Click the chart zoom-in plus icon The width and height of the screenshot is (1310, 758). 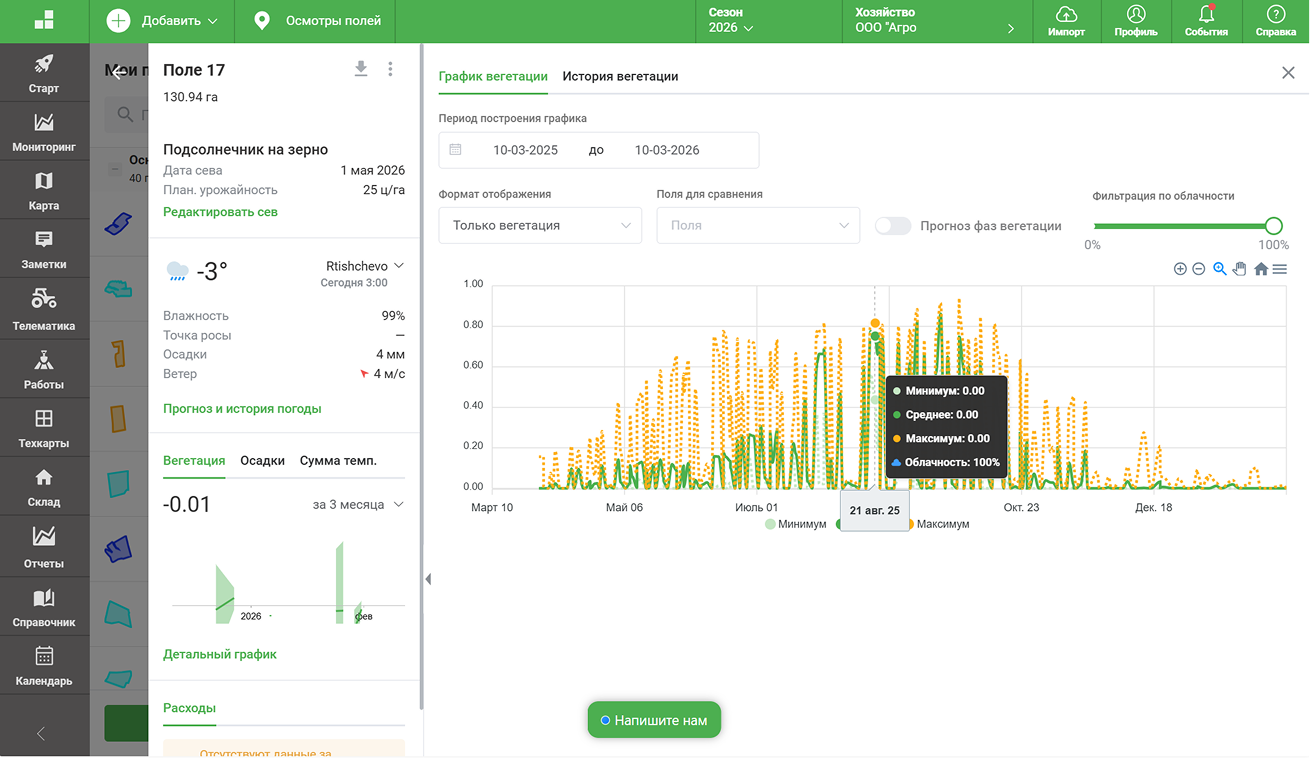[1180, 269]
